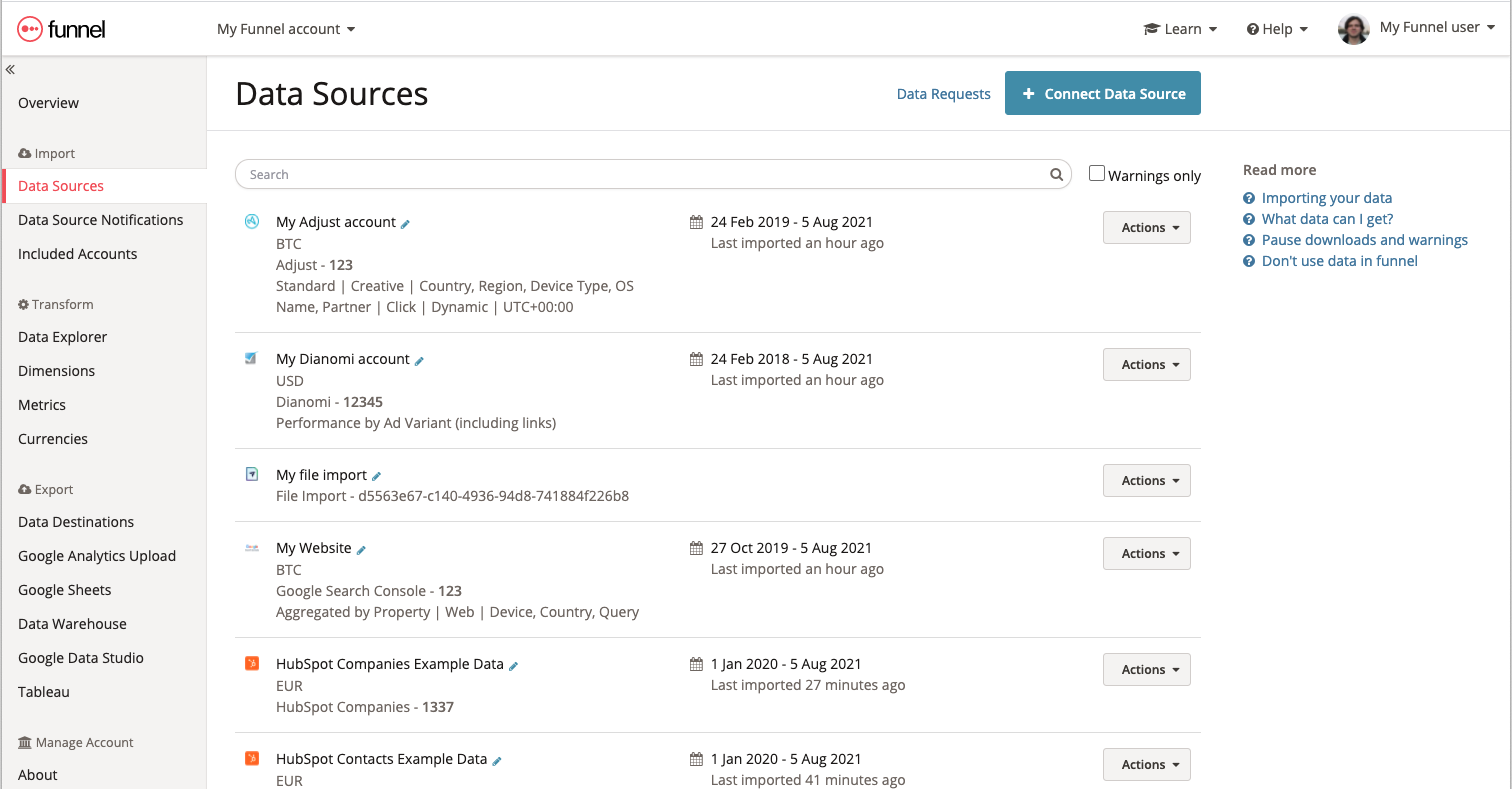This screenshot has width=1512, height=789.
Task: Open Data Source Notifications
Action: click(x=101, y=220)
